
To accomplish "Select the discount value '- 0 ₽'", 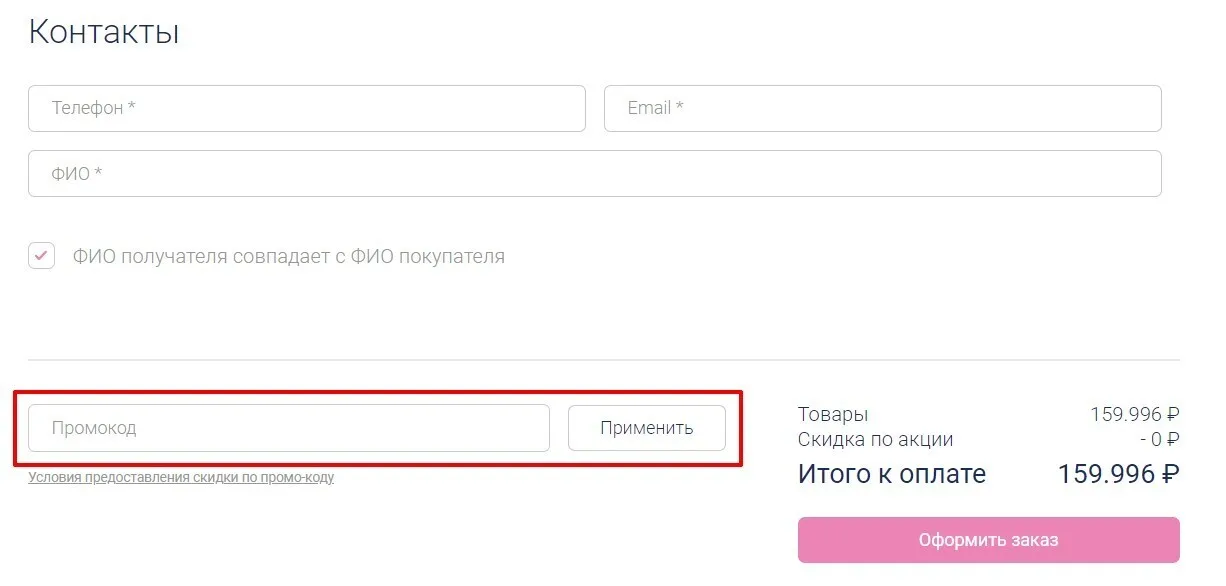I will click(x=1160, y=439).
